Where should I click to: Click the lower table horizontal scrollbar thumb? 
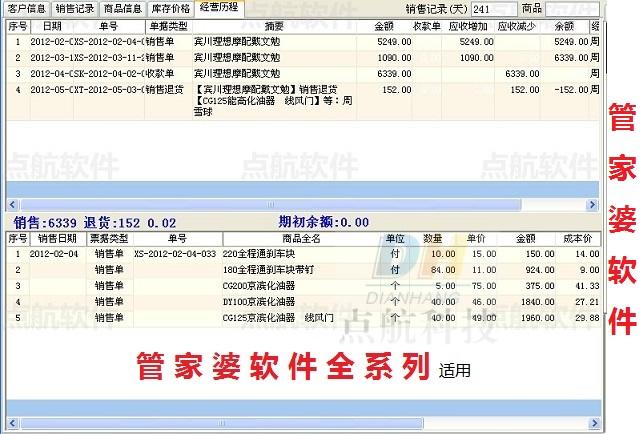click(x=222, y=423)
